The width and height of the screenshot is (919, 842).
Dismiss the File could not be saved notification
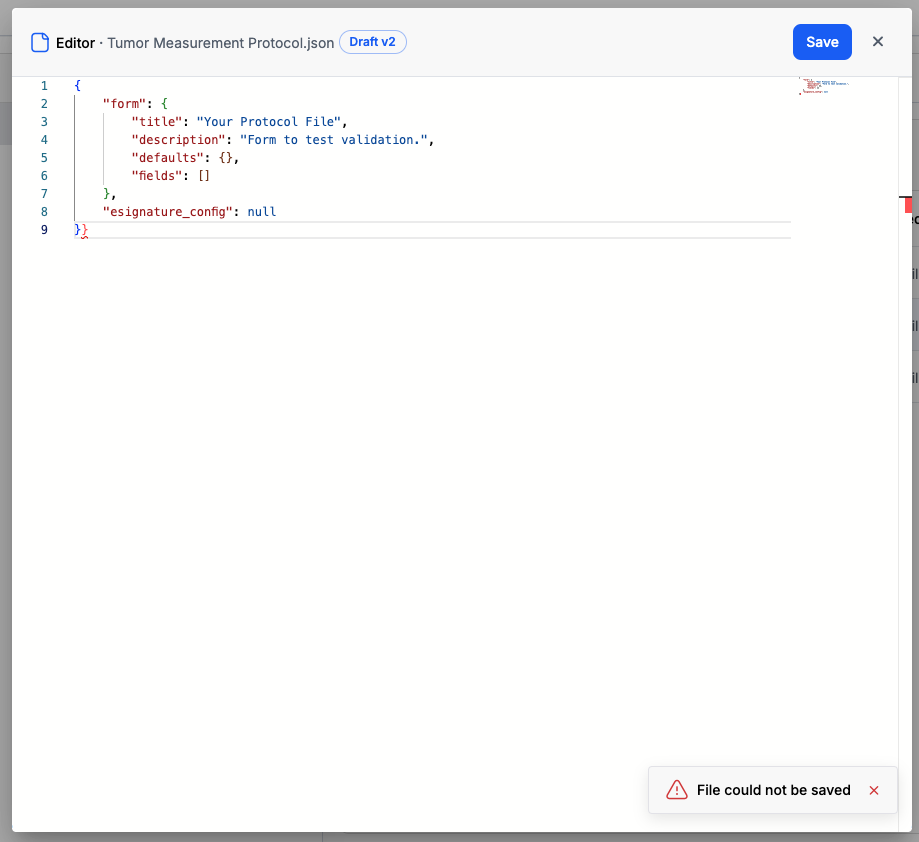[873, 790]
